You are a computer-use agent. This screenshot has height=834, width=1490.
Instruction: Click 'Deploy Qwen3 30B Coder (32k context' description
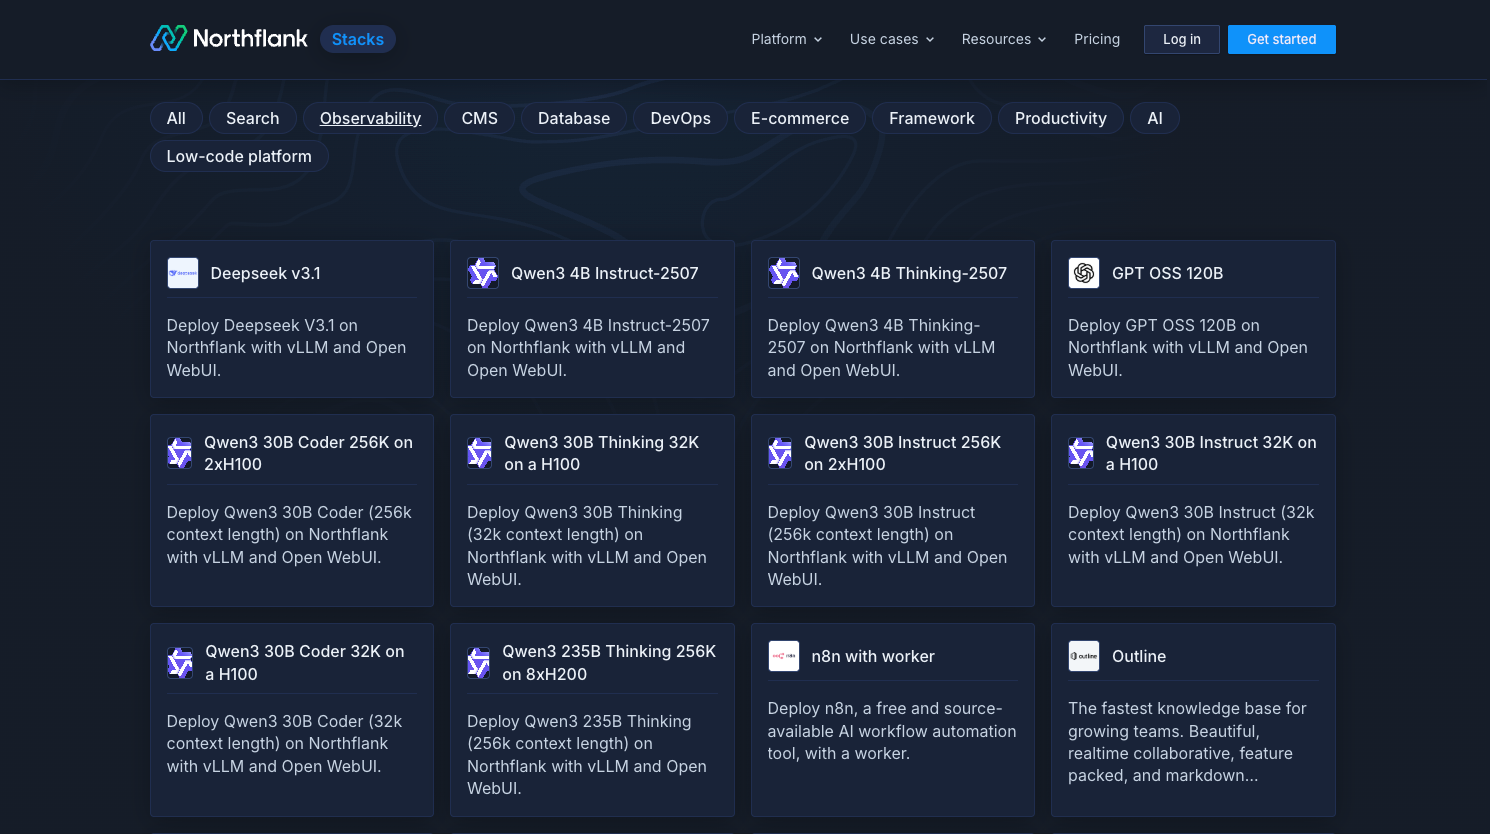(x=285, y=743)
